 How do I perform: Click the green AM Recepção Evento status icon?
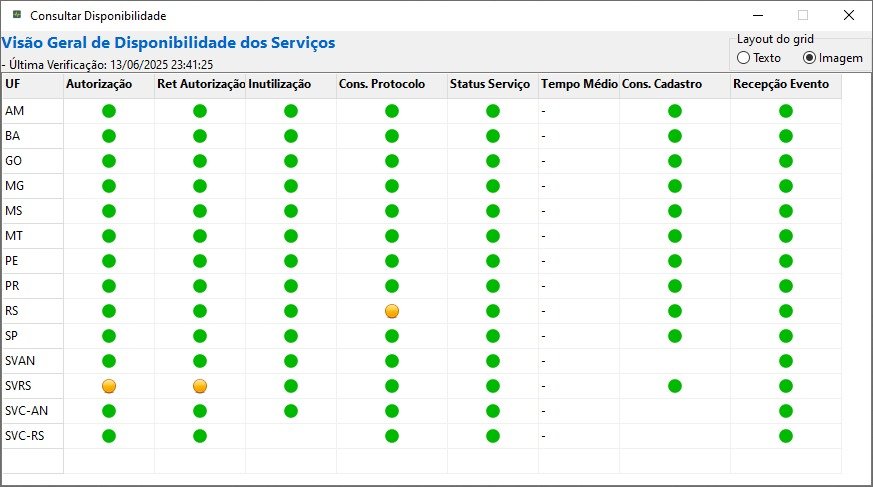tap(786, 111)
